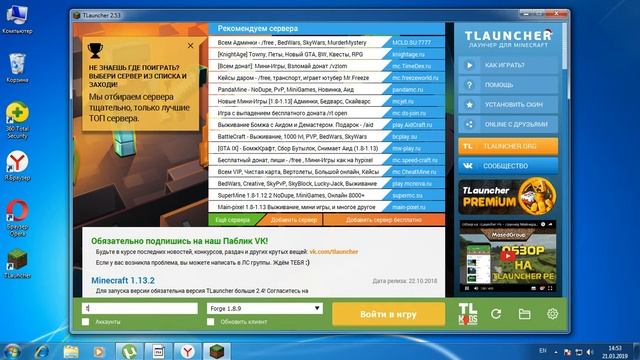The width and height of the screenshot is (640, 360).
Task: Open the 360 Total Security desktop icon
Action: click(x=17, y=120)
